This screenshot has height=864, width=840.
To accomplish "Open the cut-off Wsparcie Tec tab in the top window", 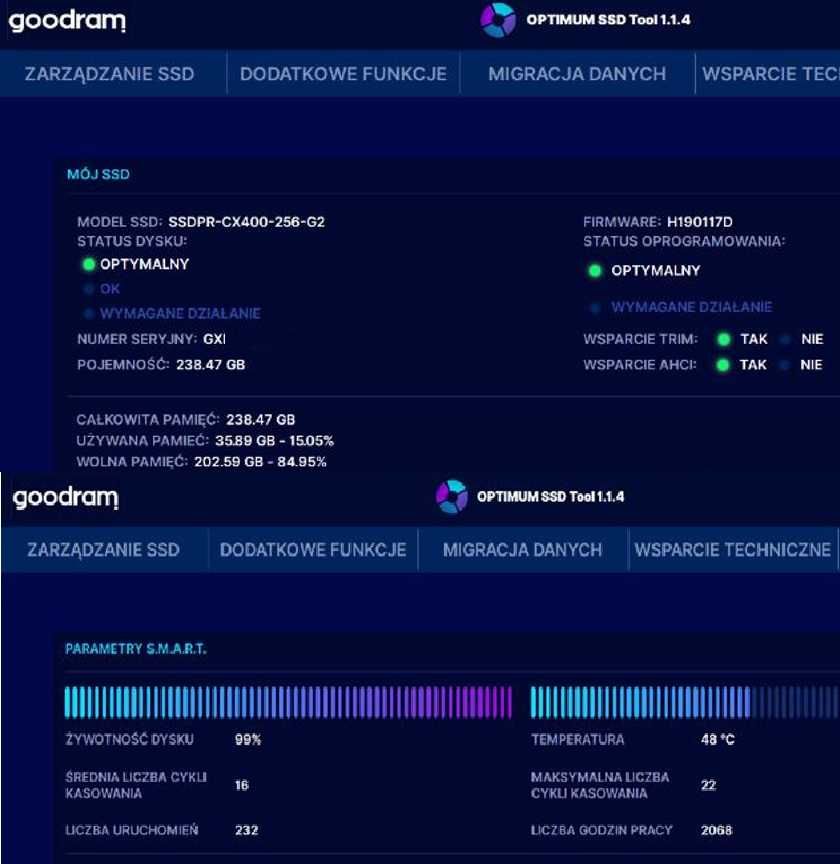I will [768, 74].
